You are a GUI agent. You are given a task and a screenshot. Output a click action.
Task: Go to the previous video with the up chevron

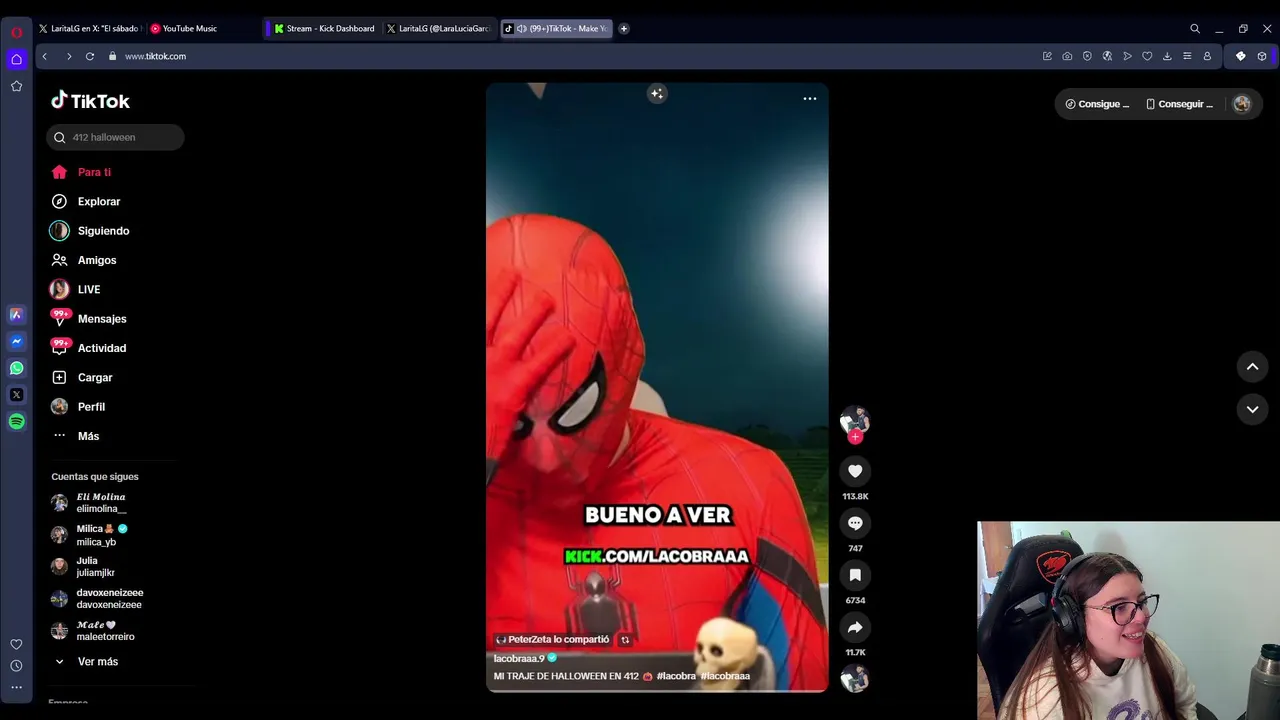pos(1252,367)
